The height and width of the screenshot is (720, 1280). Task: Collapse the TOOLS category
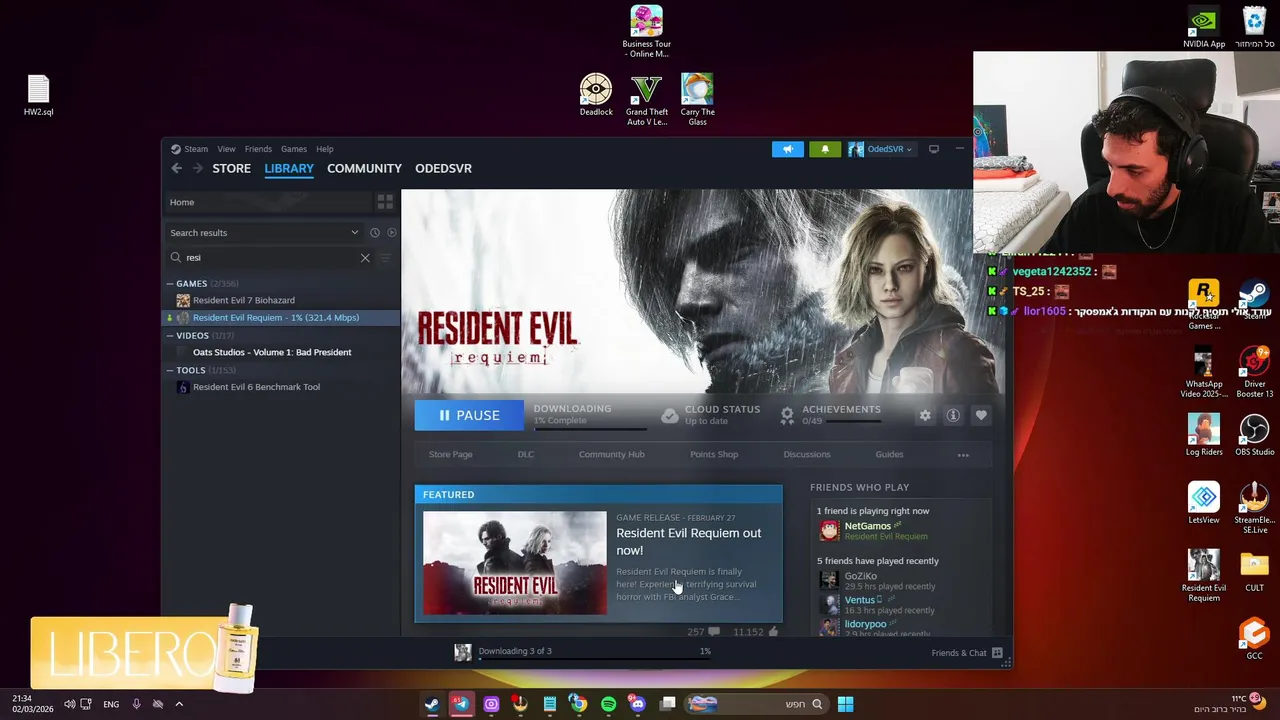170,371
